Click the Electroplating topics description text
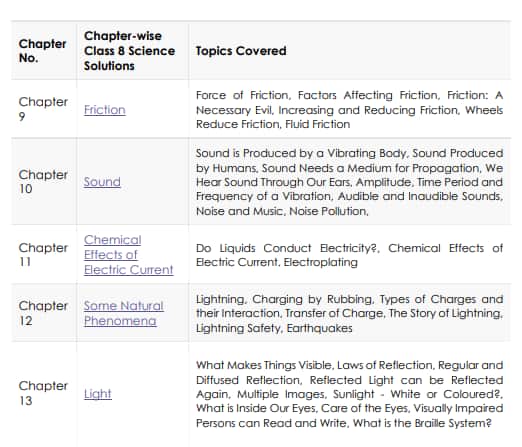The width and height of the screenshot is (522, 447). click(x=349, y=255)
